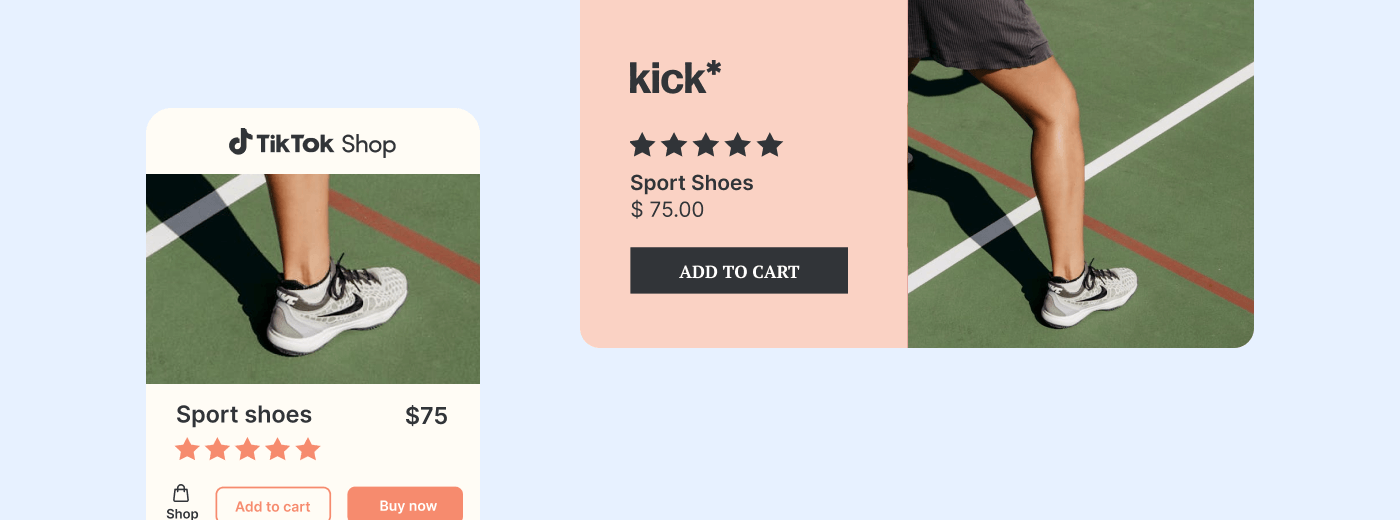
Task: Open "Sport Shoes" title in kick card
Action: pos(692,183)
